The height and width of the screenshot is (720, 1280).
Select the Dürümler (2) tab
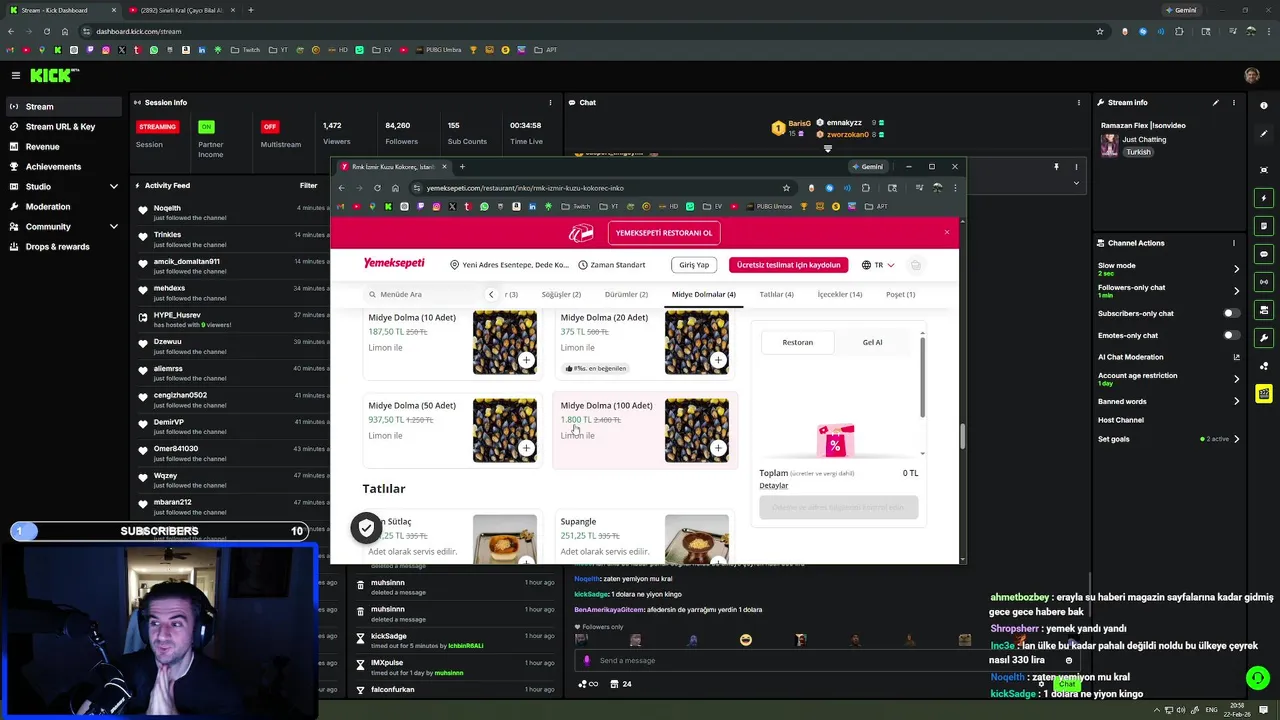[626, 294]
